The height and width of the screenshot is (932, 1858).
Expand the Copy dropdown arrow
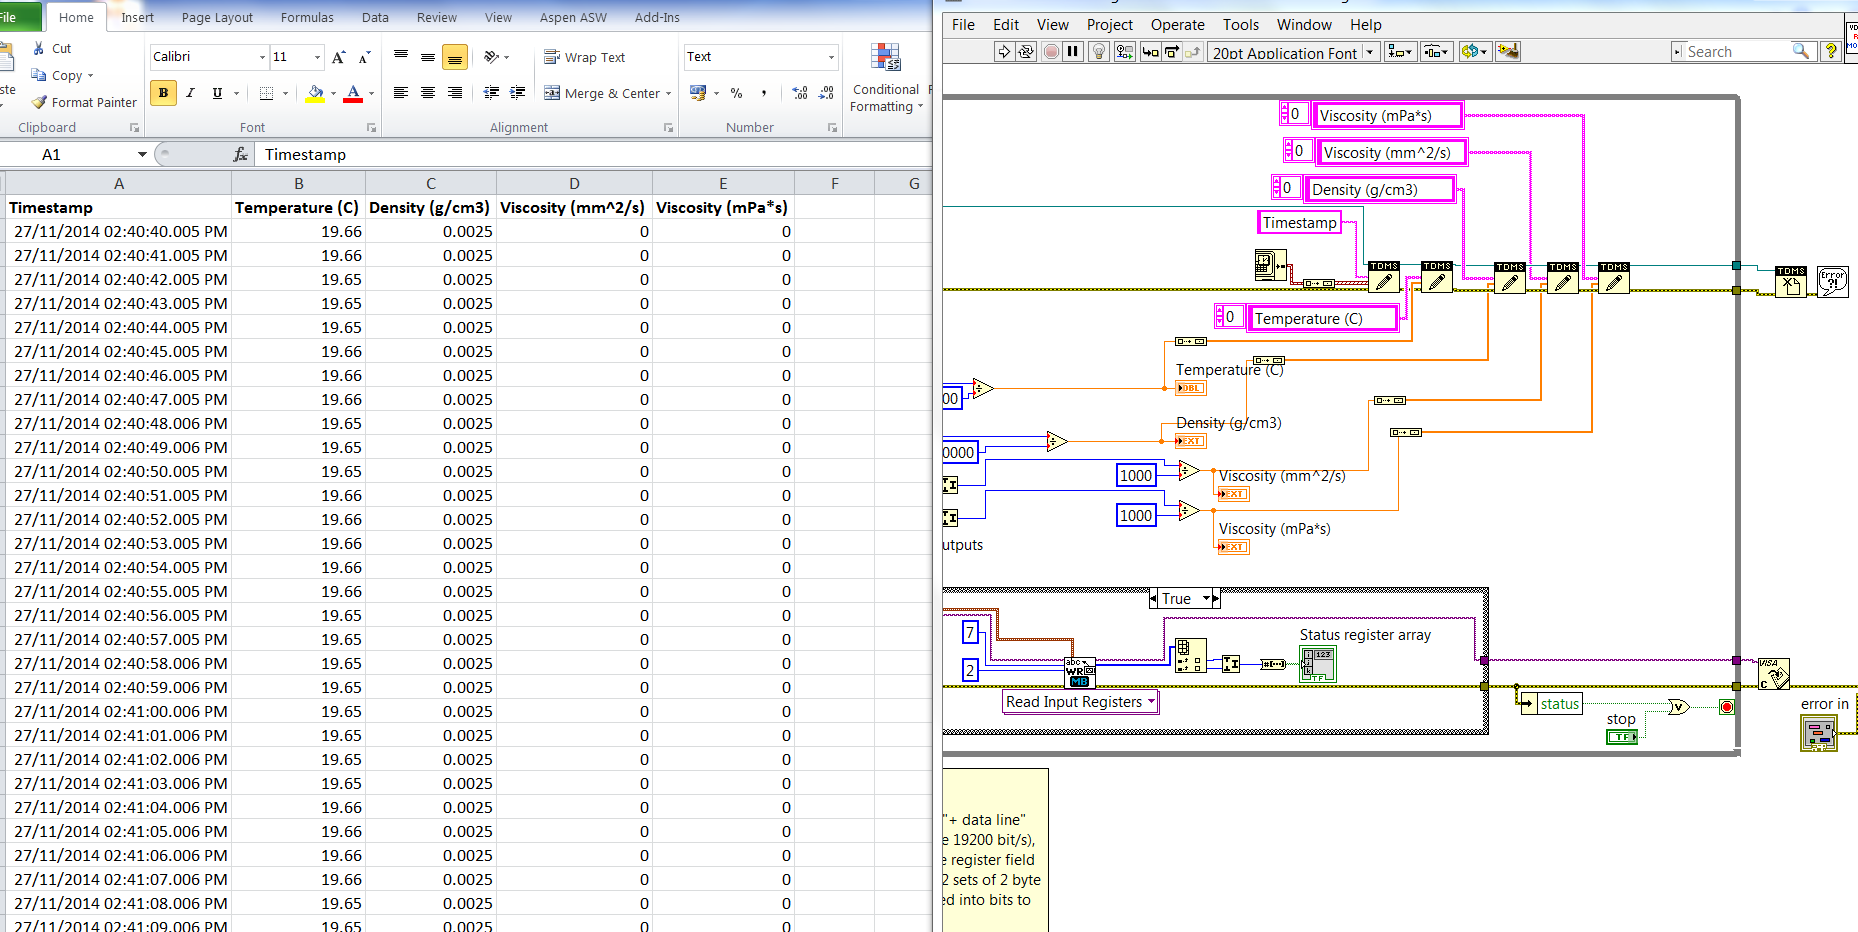[x=90, y=76]
